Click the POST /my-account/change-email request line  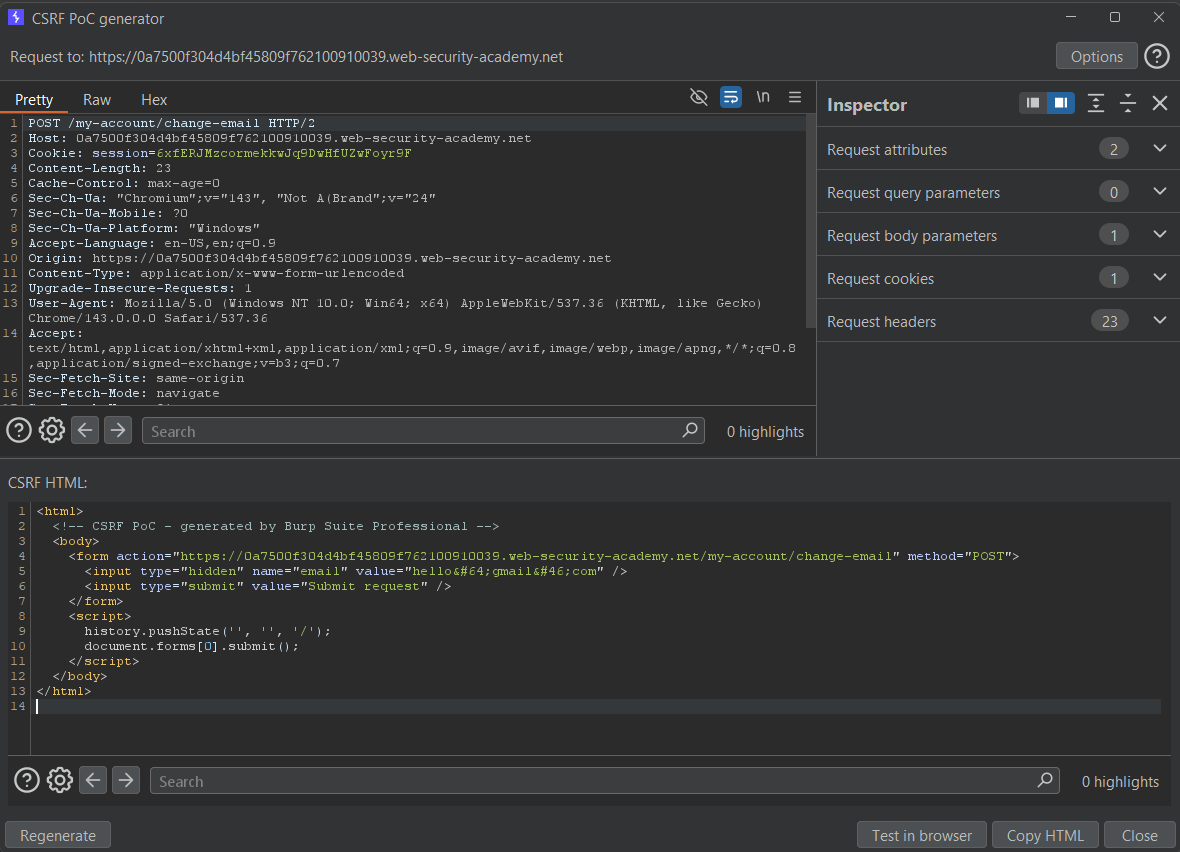pyautogui.click(x=172, y=123)
